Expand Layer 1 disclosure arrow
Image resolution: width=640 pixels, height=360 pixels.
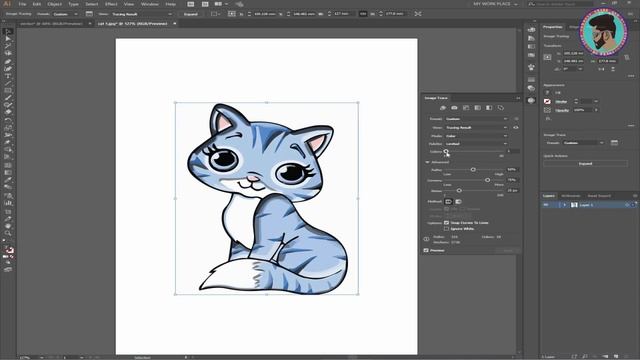pyautogui.click(x=565, y=205)
